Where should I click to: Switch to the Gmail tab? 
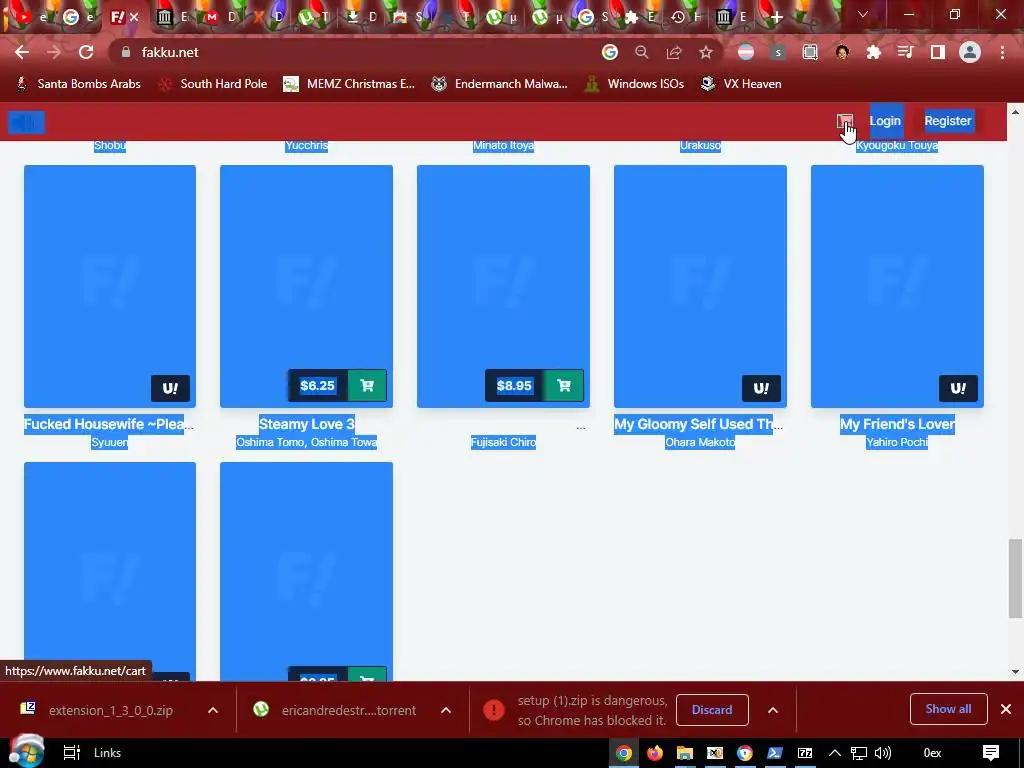coord(219,17)
